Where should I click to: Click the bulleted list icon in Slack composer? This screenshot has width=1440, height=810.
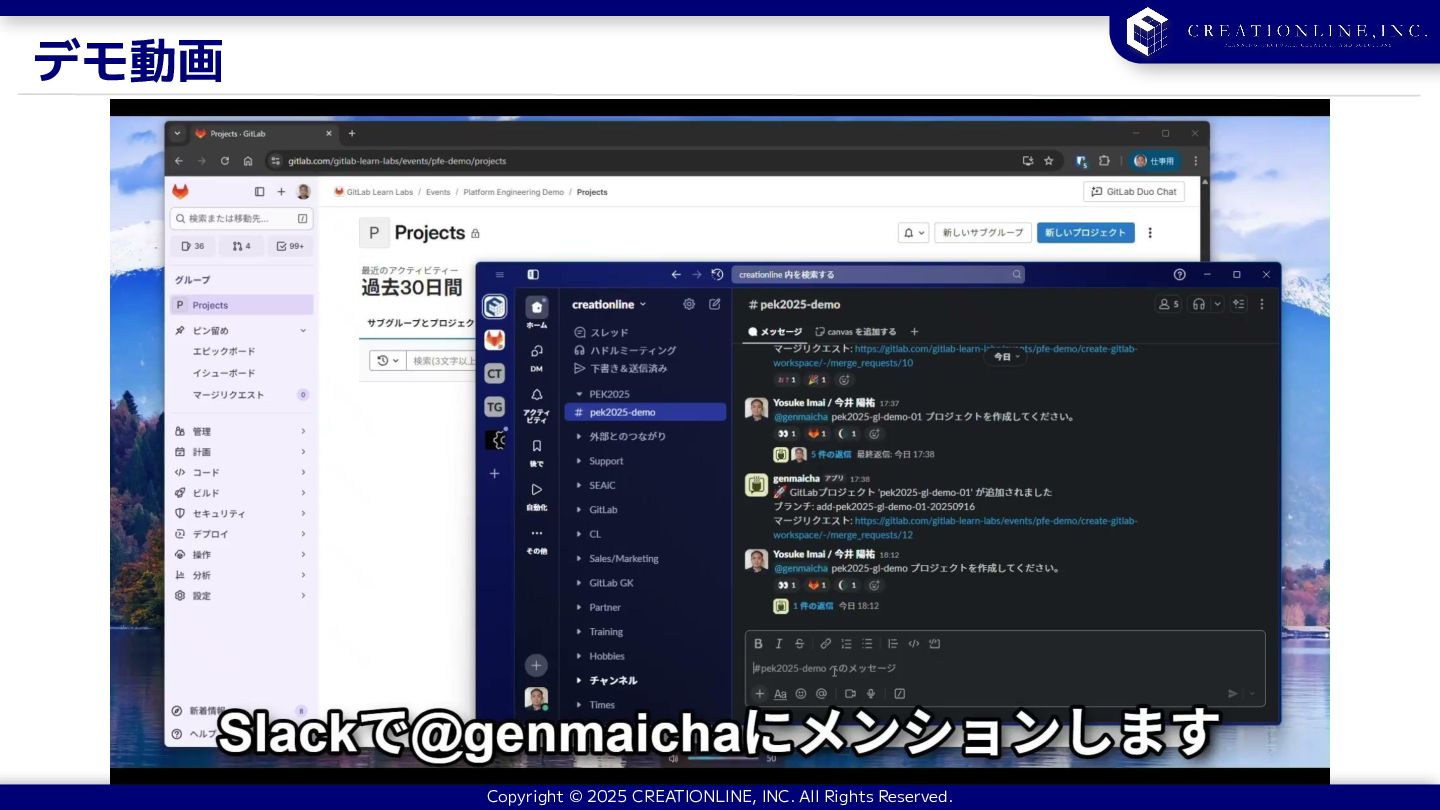pos(867,644)
